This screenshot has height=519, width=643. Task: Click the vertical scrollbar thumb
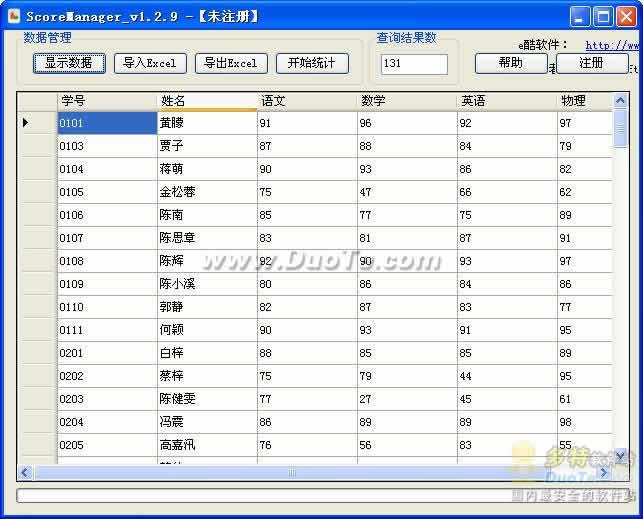point(620,128)
